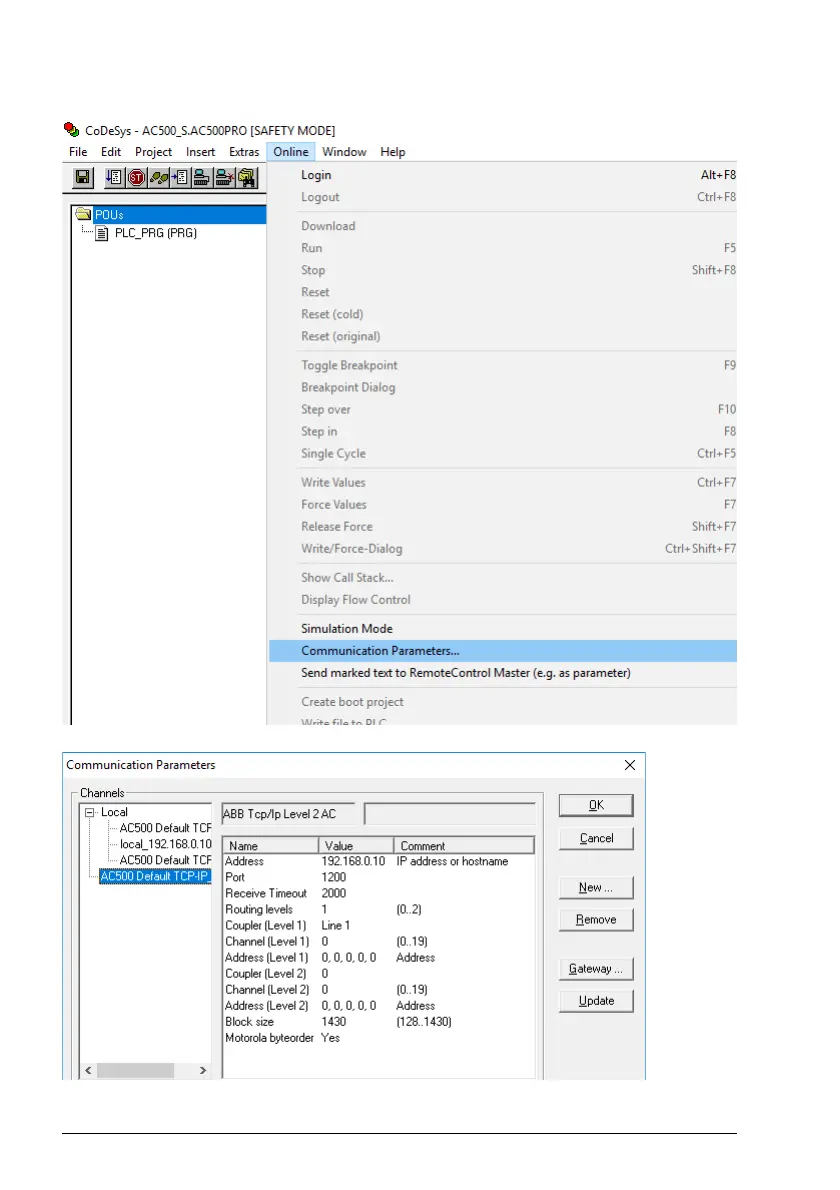Screen dimensions: 840x1190
Task: Open the Insert menu
Action: (x=200, y=152)
